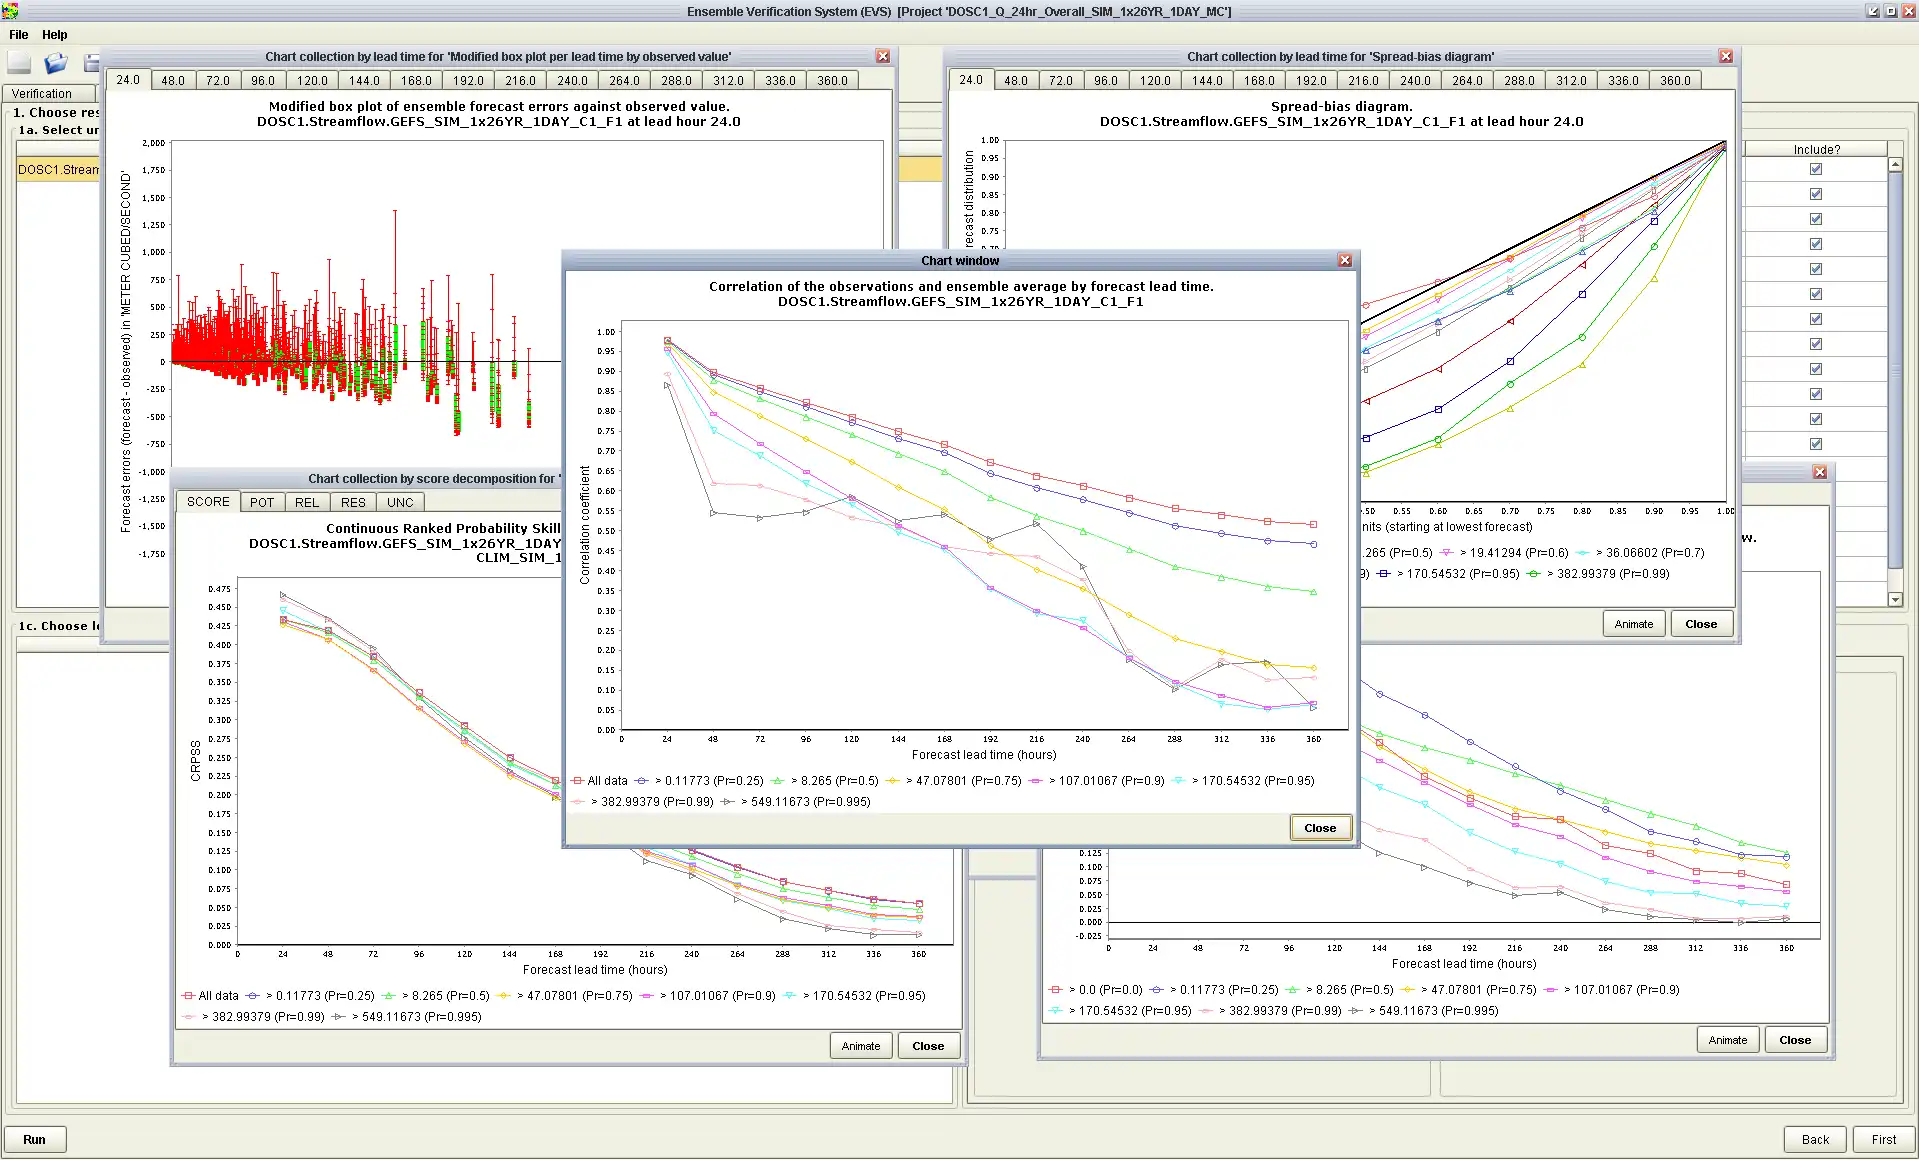Click the EVS application icon in title bar
1919x1160 pixels.
tap(10, 11)
